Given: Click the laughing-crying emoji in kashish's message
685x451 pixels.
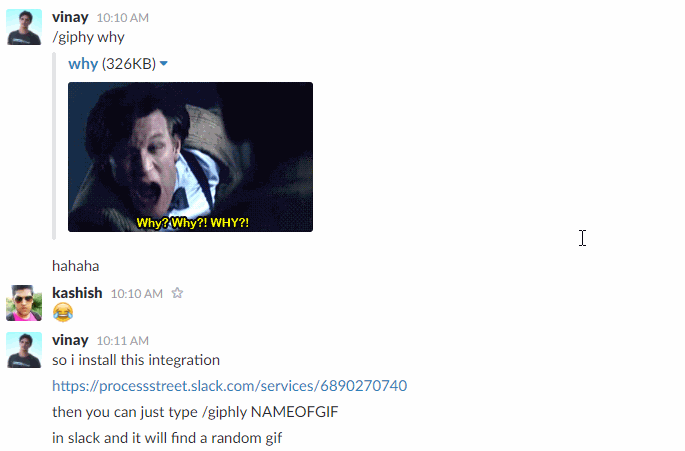Looking at the screenshot, I should coord(63,312).
